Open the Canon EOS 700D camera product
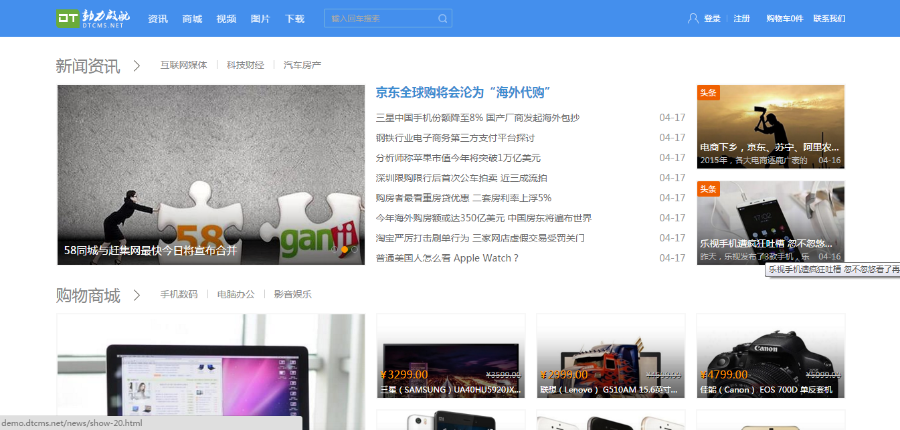900x430 pixels. [771, 356]
